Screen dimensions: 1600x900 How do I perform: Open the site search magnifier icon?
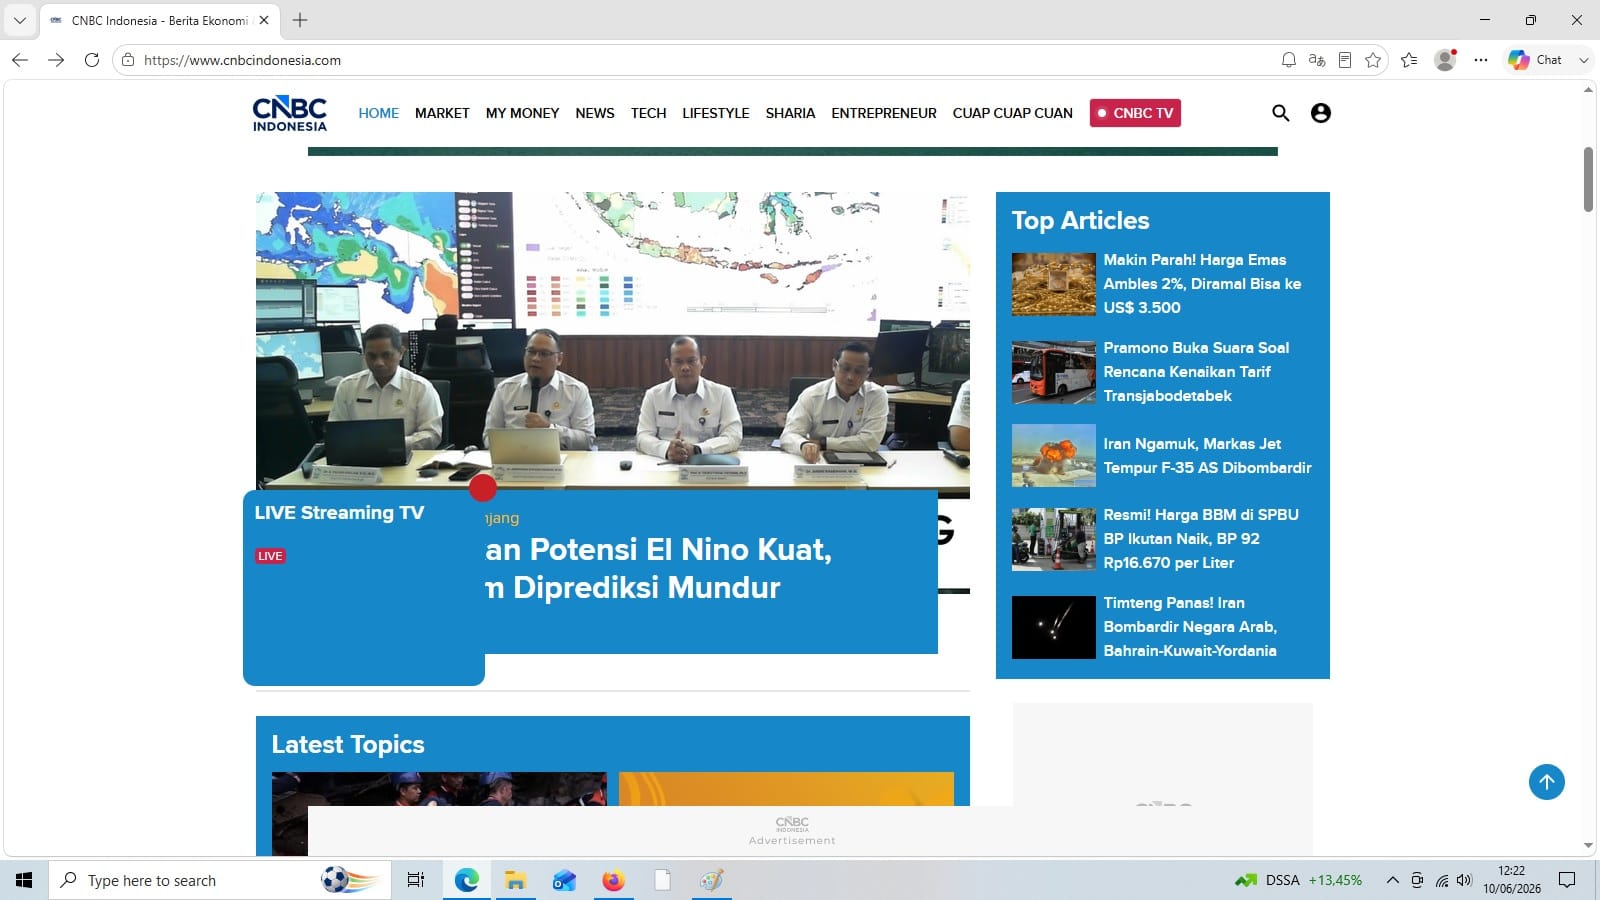coord(1280,113)
